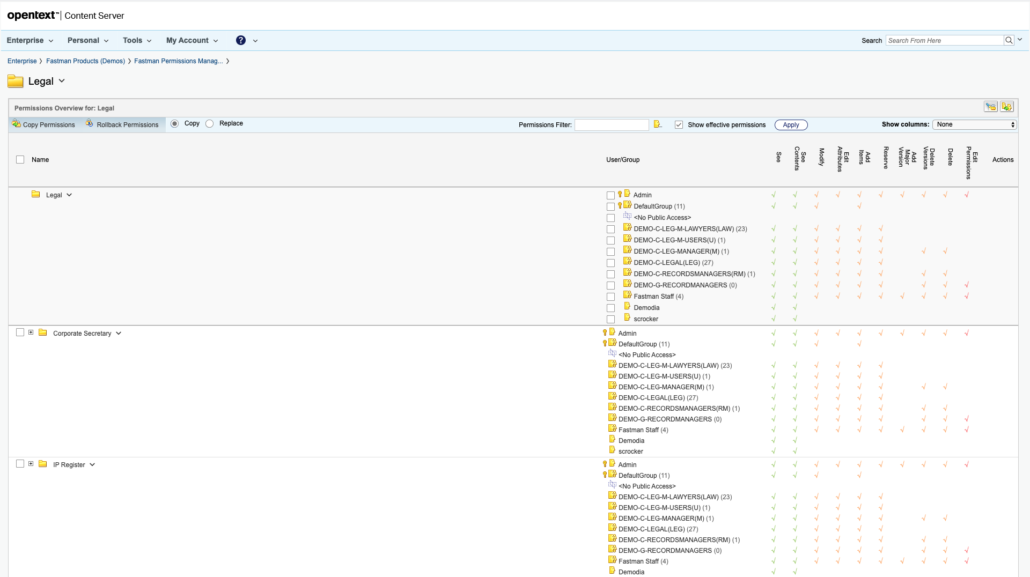Open the Personal menu
The width and height of the screenshot is (1030, 577).
coord(87,40)
